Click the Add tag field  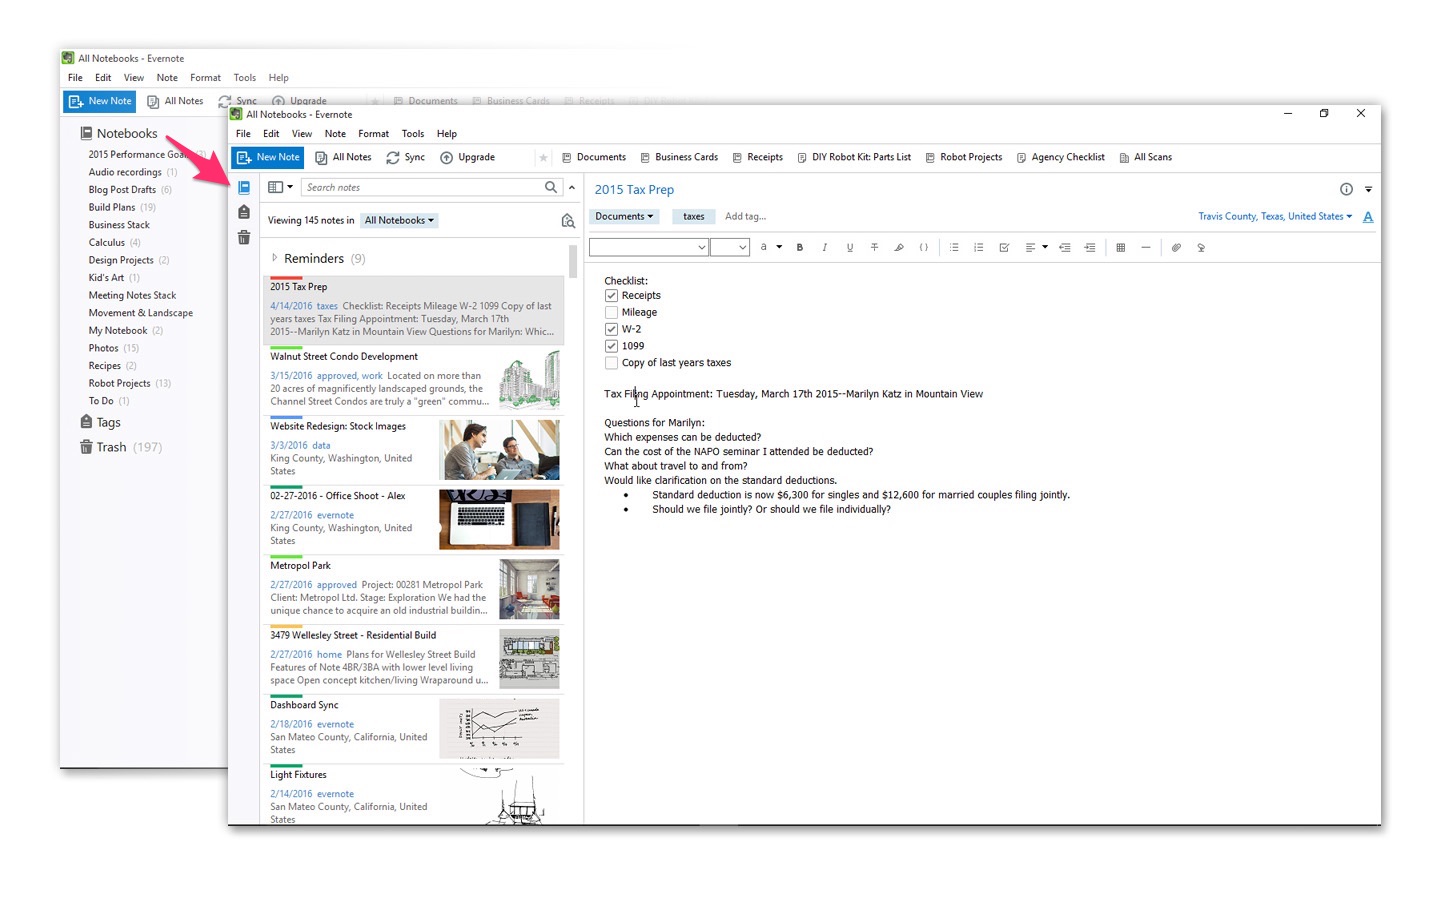[x=745, y=217]
